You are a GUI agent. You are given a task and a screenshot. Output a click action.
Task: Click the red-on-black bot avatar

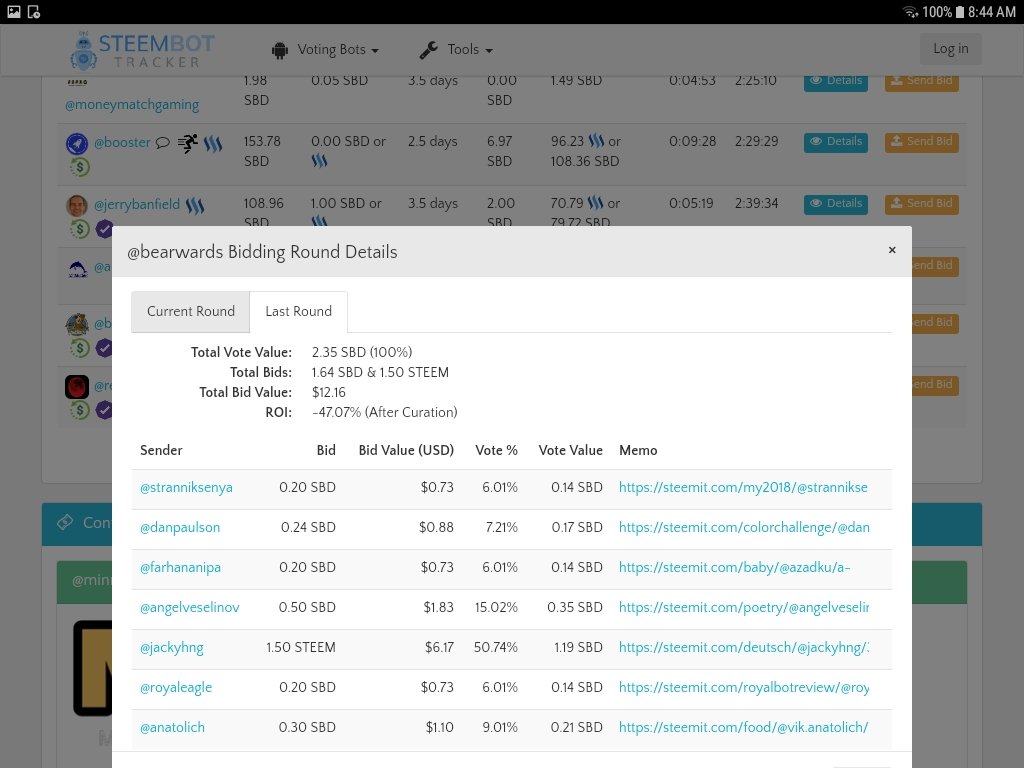tap(77, 387)
